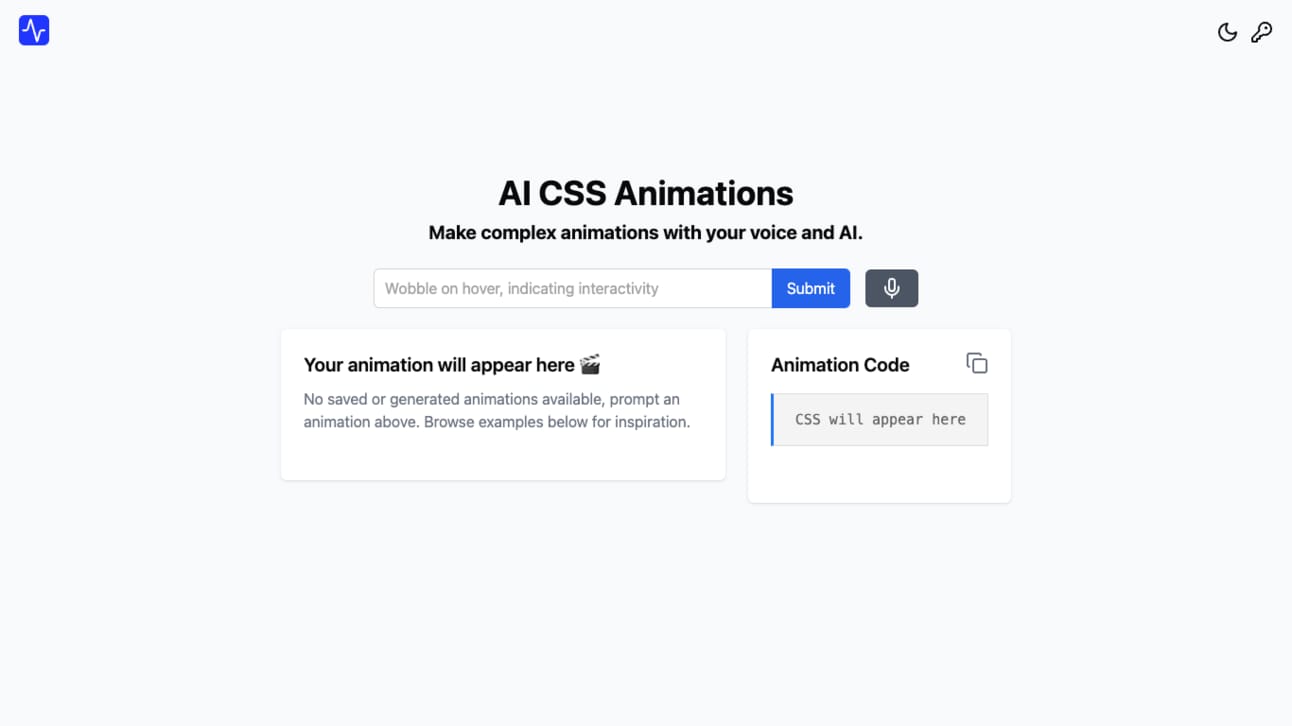This screenshot has height=726, width=1292.
Task: Toggle dark mode with the moon icon
Action: [1227, 32]
